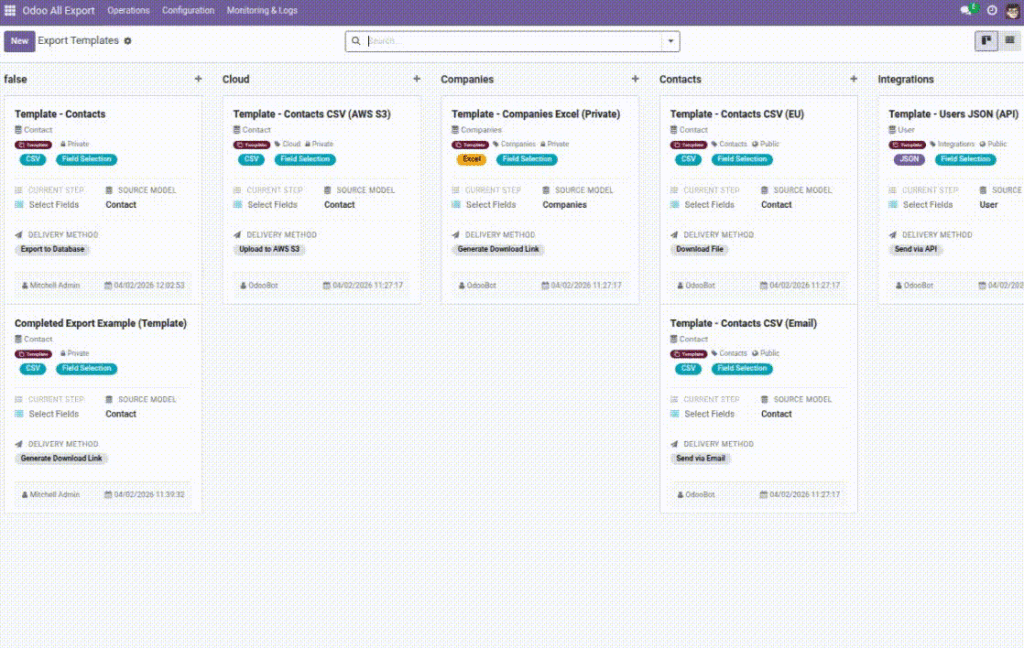This screenshot has width=1024, height=648.
Task: Click Mitchell Admin on Template - Contacts card
Action: coord(51,285)
